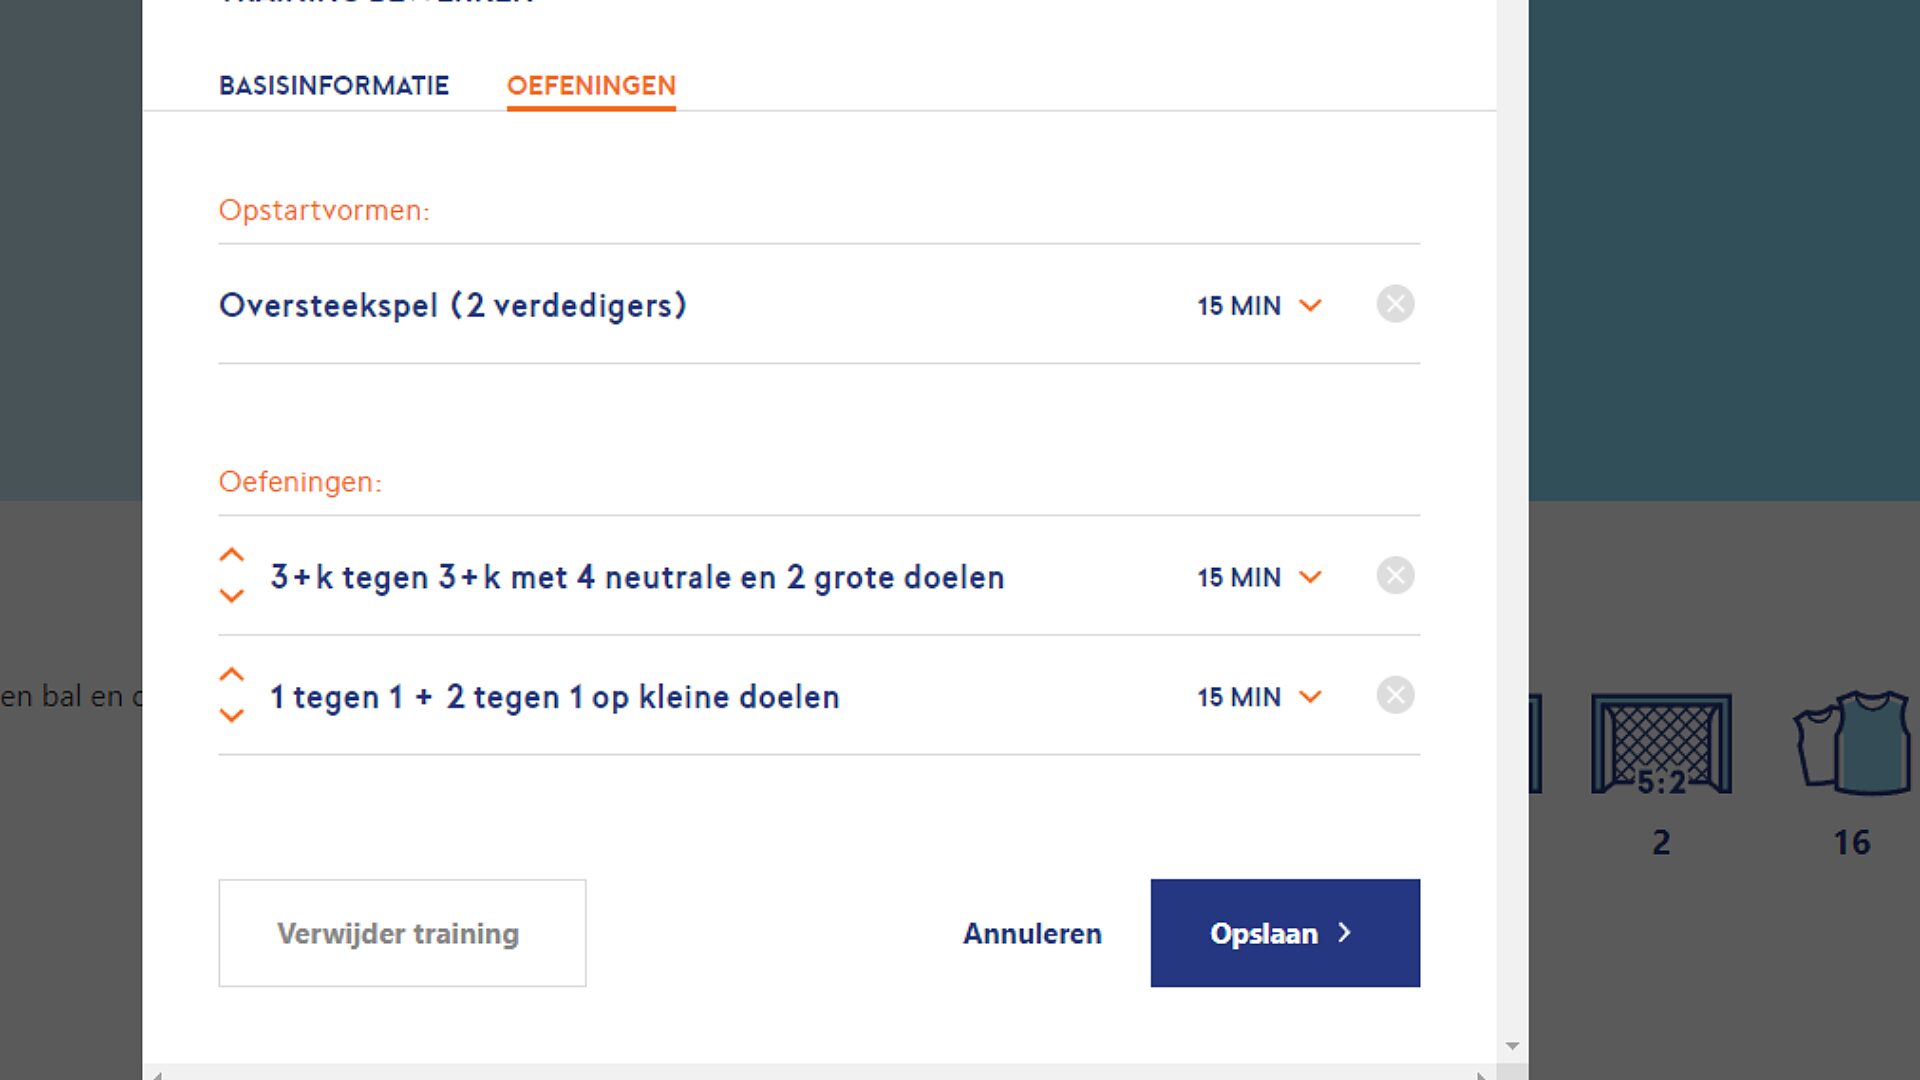The image size is (1920, 1080).
Task: Click the scrollbar down arrow
Action: [1512, 1046]
